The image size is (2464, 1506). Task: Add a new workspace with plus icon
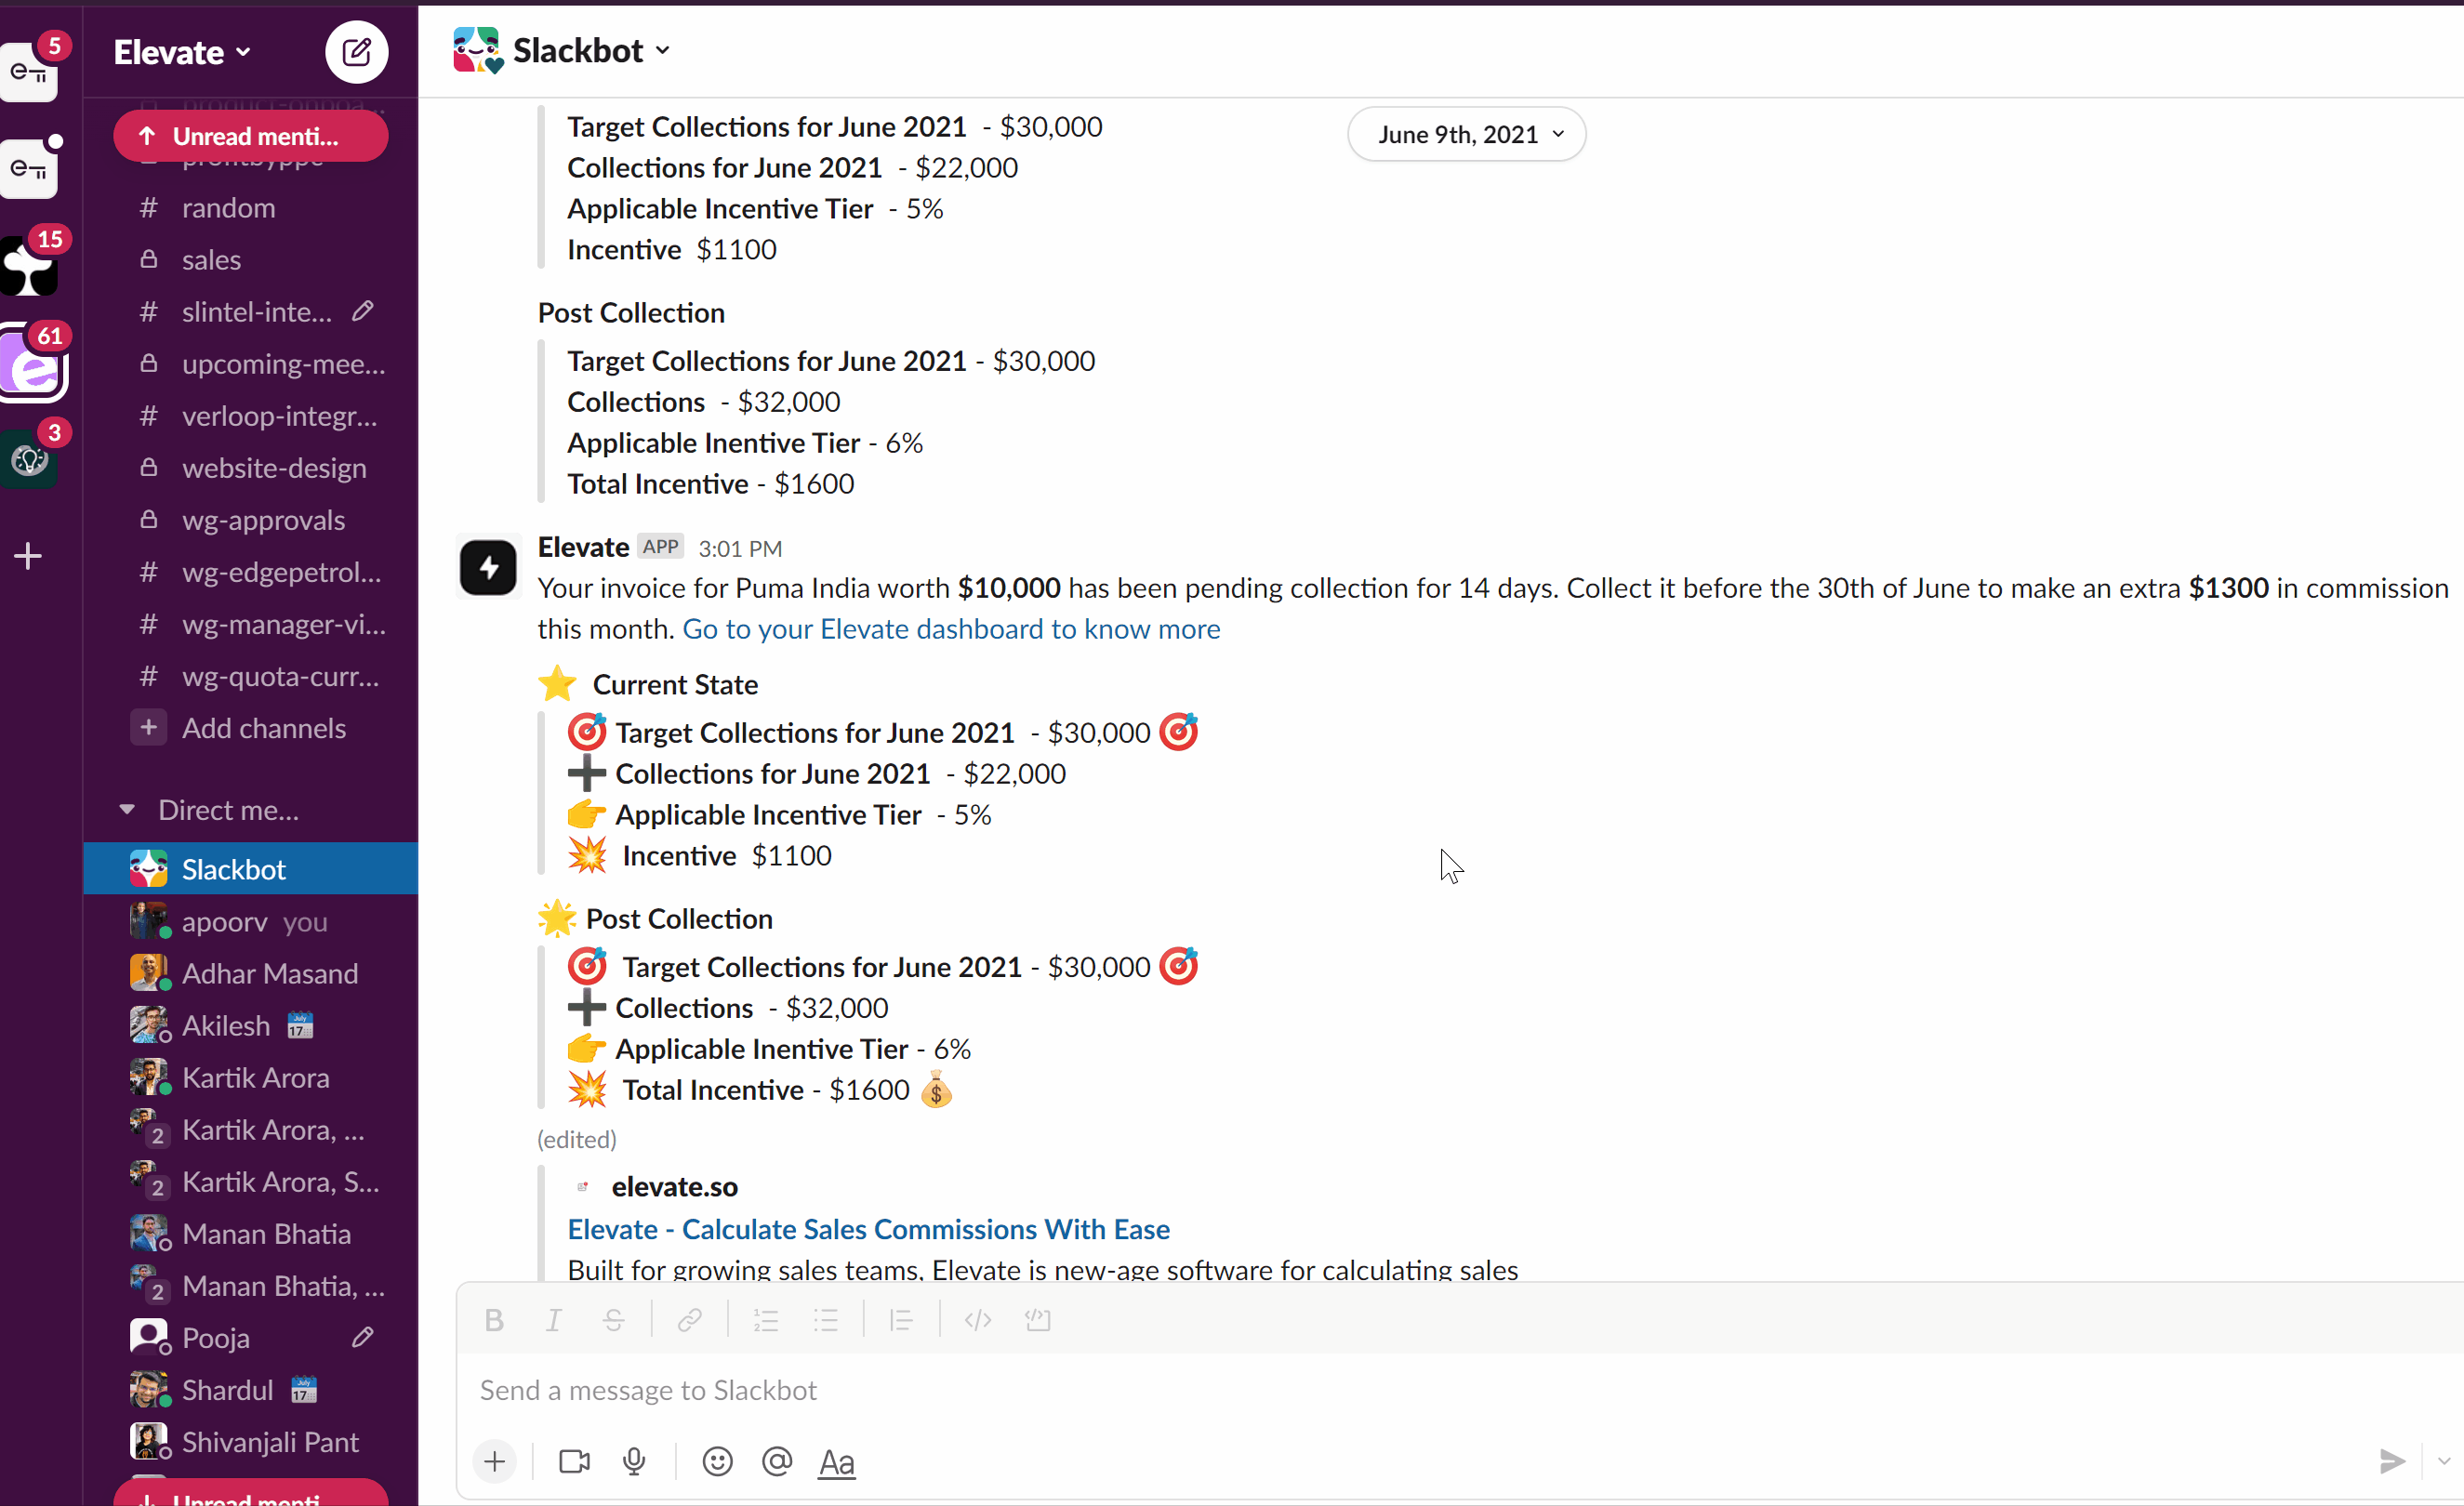click(28, 556)
